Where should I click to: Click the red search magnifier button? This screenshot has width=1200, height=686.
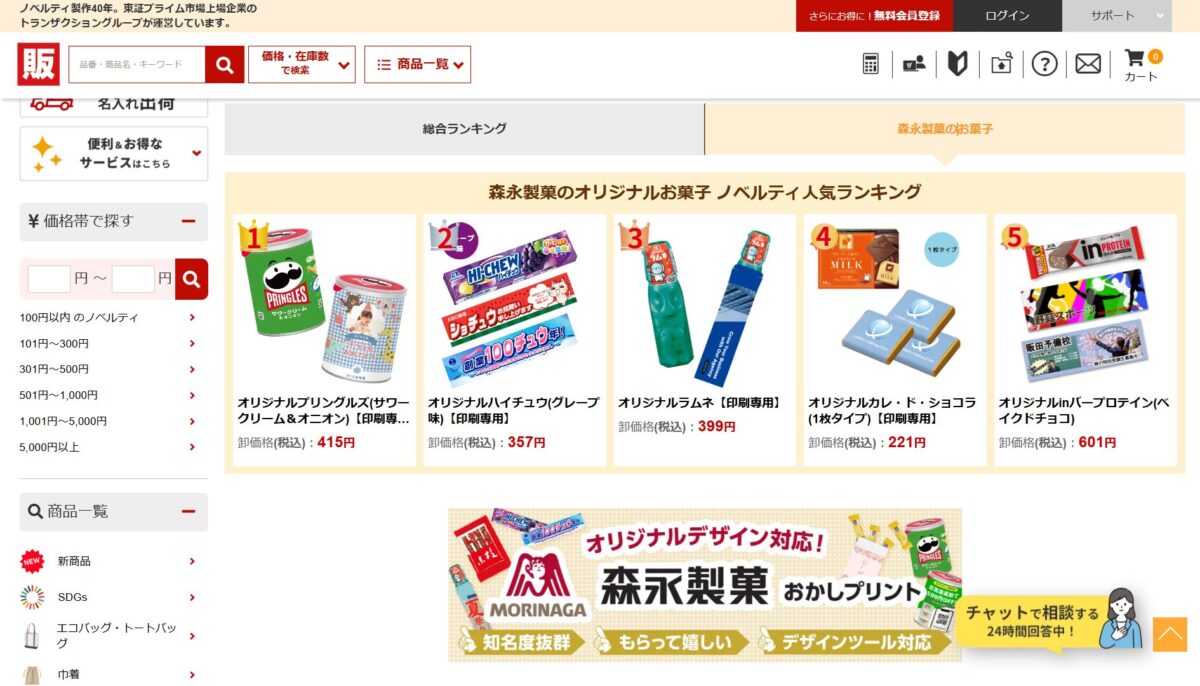point(225,65)
